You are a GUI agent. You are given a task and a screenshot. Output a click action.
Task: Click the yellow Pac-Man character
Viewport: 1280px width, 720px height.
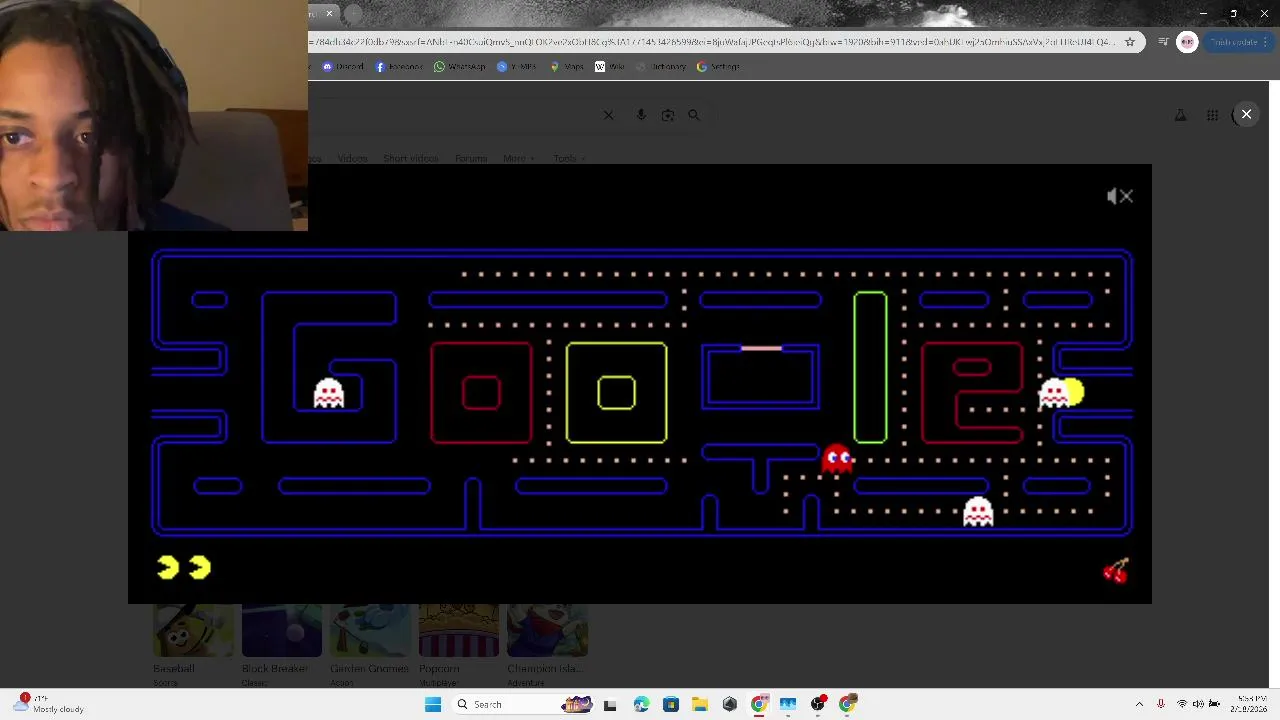click(x=1073, y=392)
